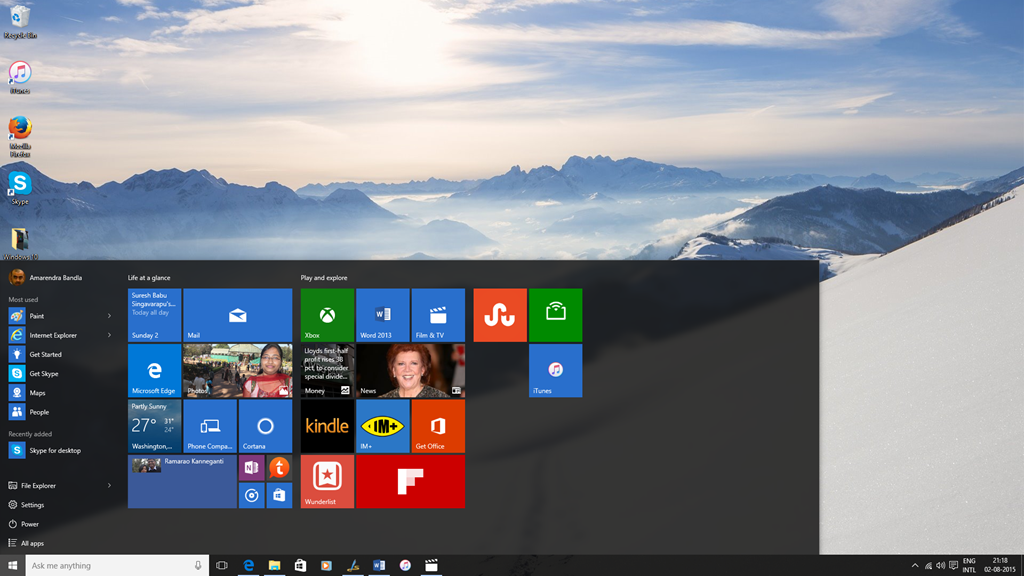The height and width of the screenshot is (576, 1024).
Task: Open the network icon in system tray
Action: click(928, 566)
